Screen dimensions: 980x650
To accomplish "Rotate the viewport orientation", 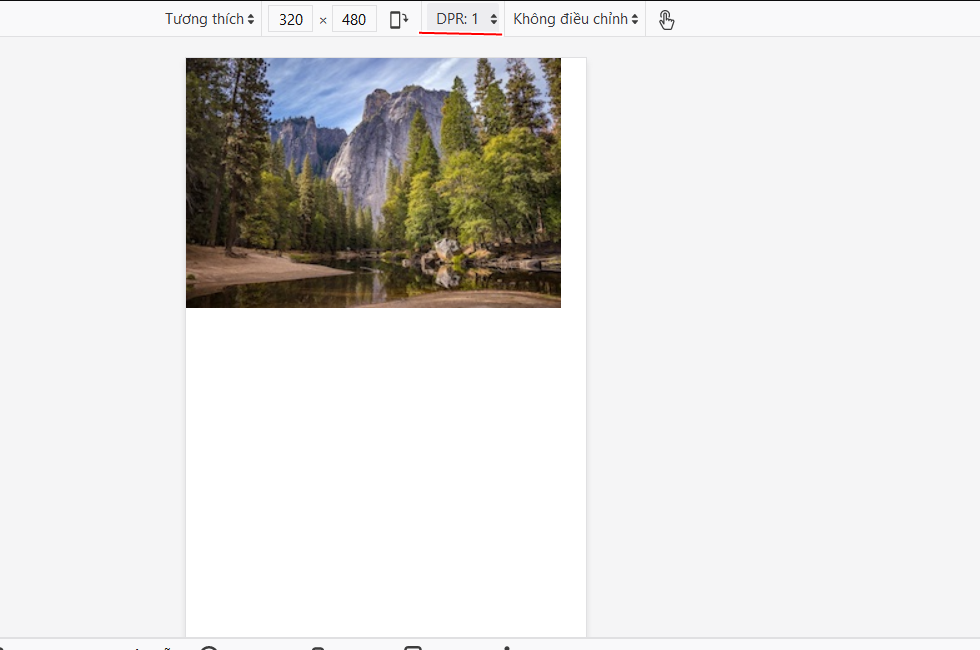I will (x=399, y=19).
